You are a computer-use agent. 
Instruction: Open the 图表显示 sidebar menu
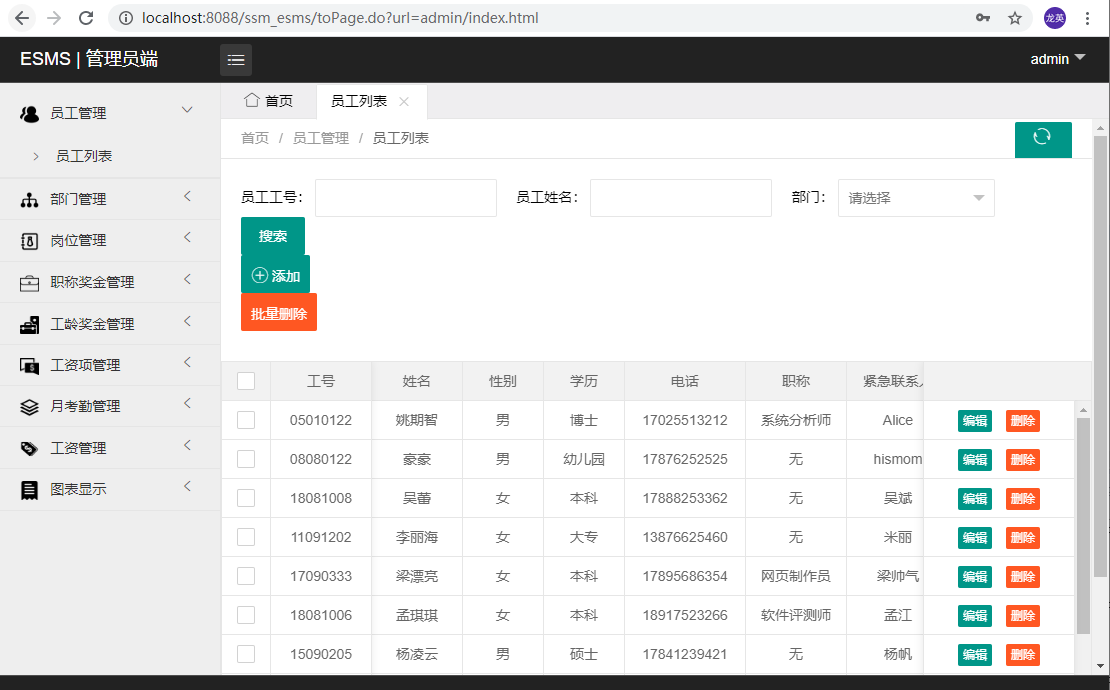(x=110, y=489)
